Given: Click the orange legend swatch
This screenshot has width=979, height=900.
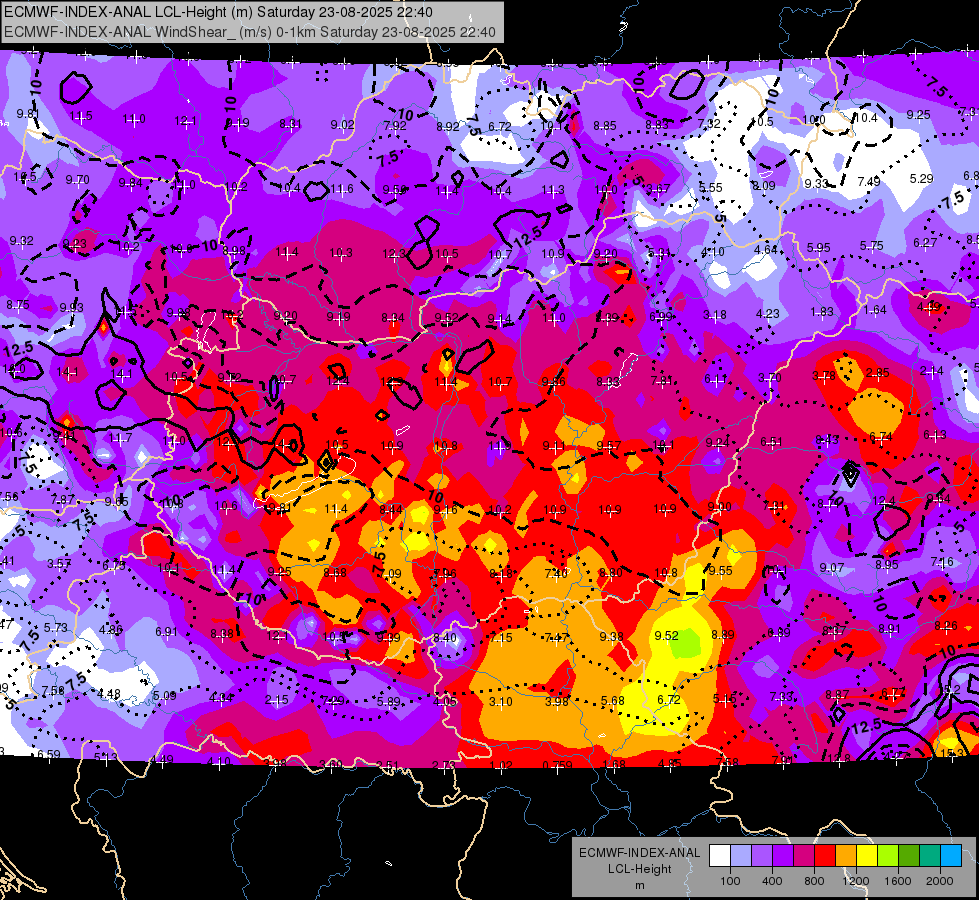Looking at the screenshot, I should 846,856.
